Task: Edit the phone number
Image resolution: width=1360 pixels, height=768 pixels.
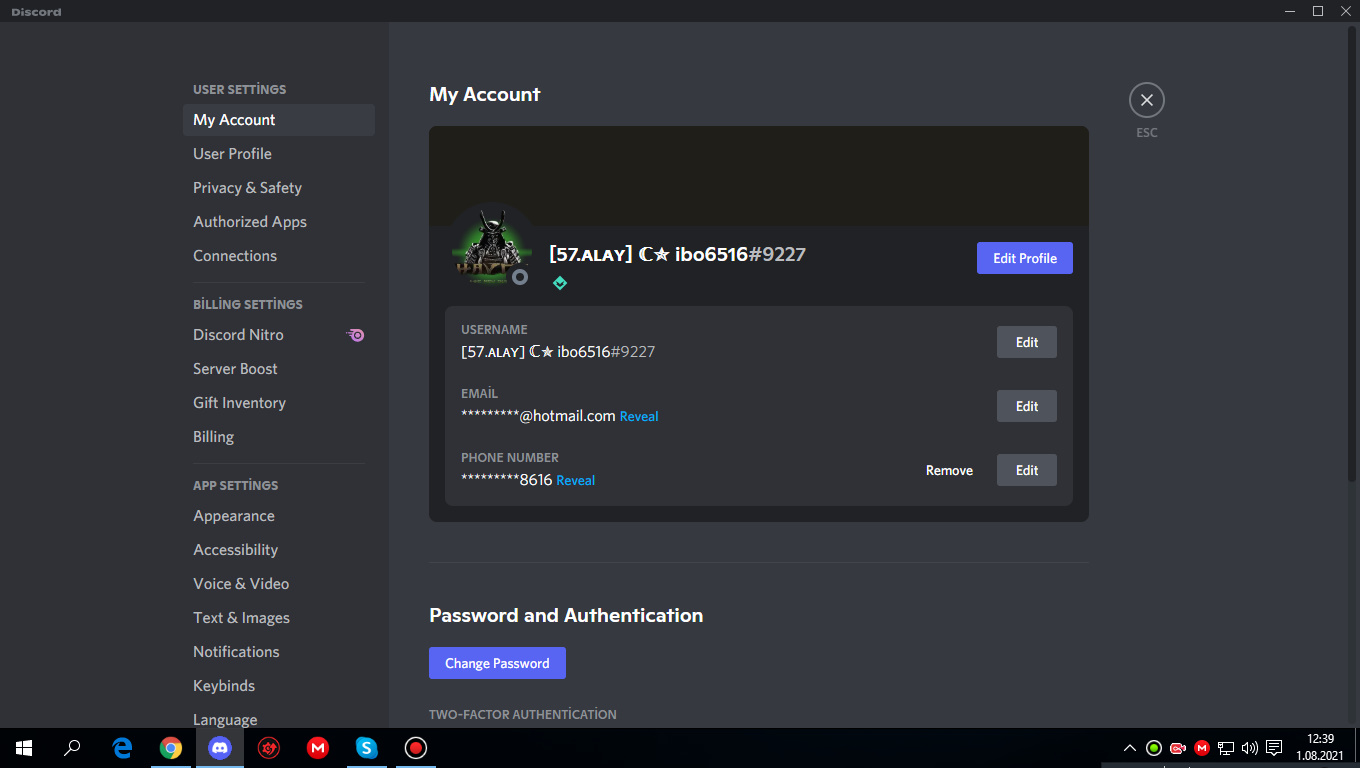Action: 1027,470
